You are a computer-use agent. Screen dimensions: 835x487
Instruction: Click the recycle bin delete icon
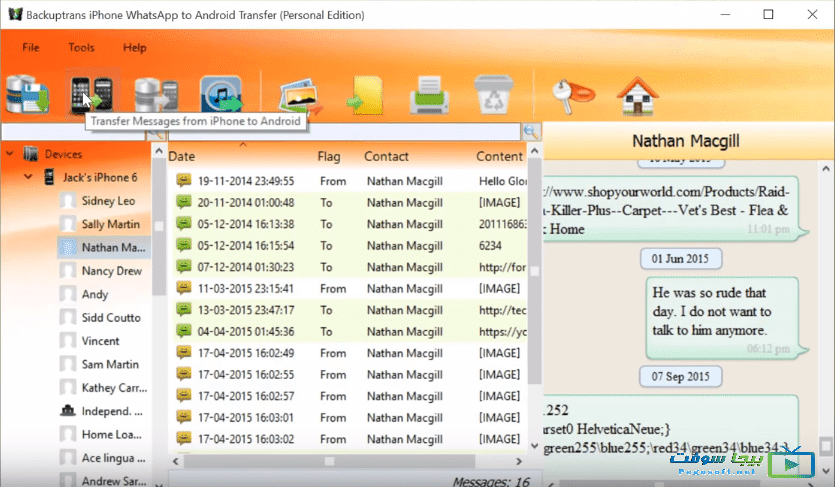(x=494, y=94)
